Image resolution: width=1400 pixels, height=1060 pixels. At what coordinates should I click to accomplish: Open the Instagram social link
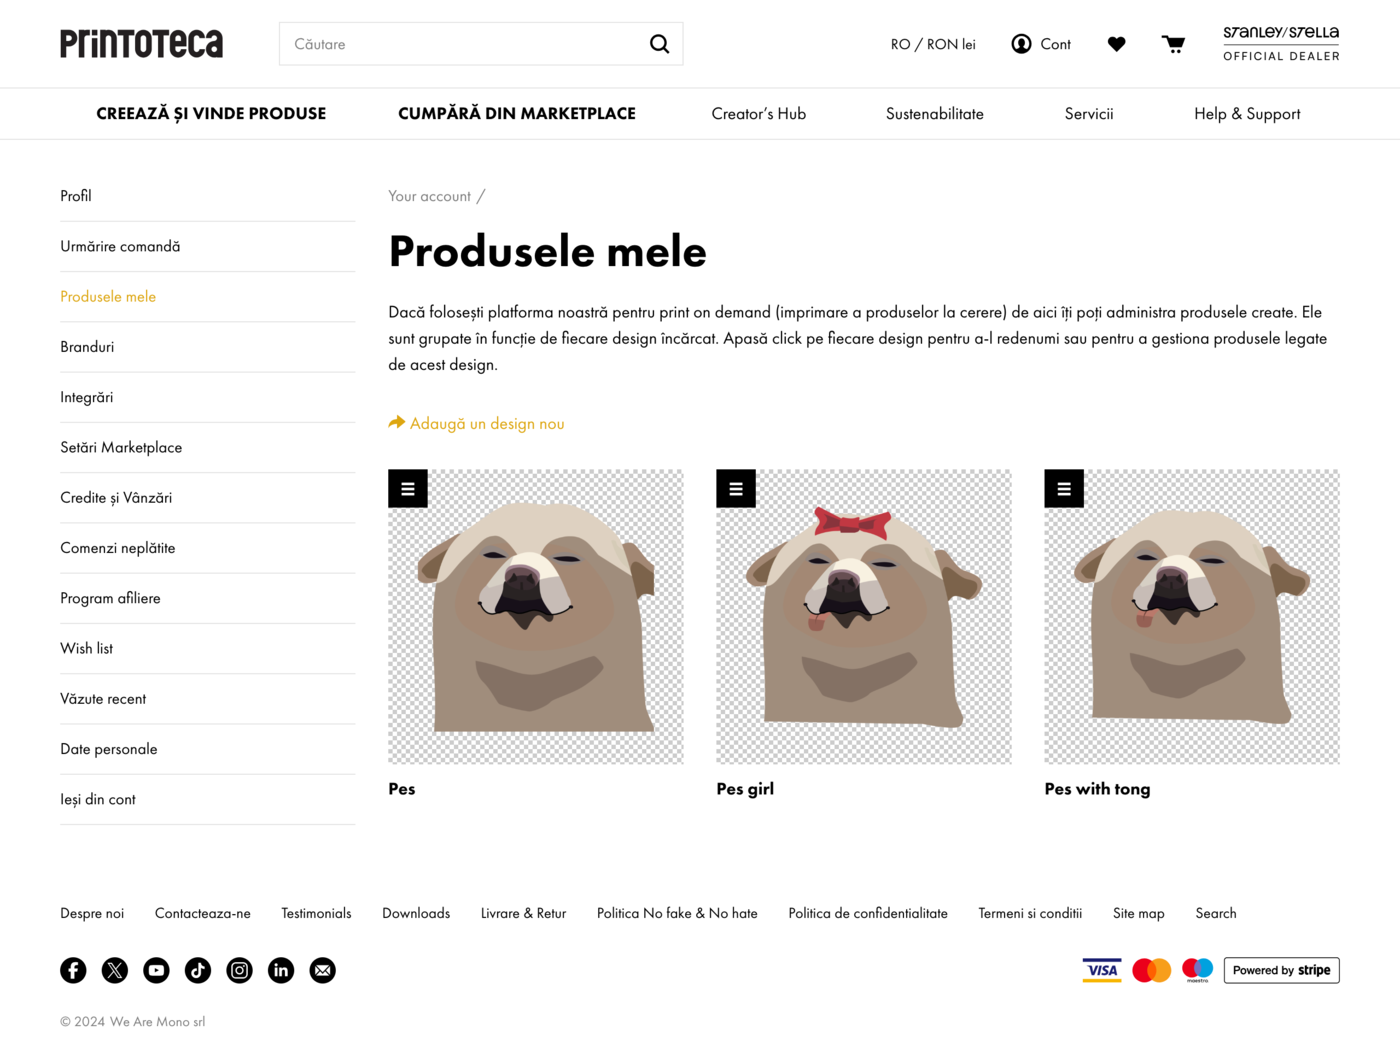(240, 970)
